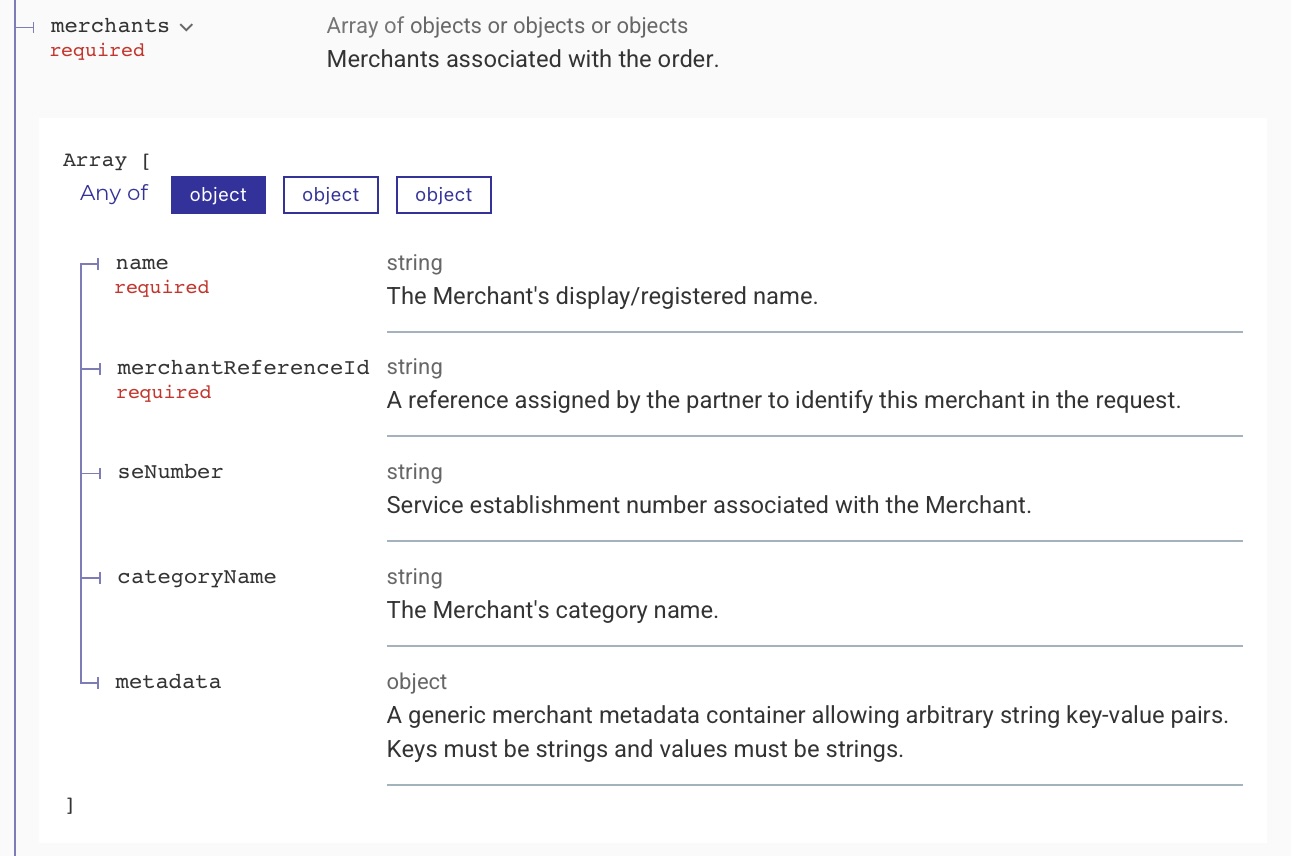Click the Array opening bracket text
Viewport: 1296px width, 856px height.
point(106,160)
